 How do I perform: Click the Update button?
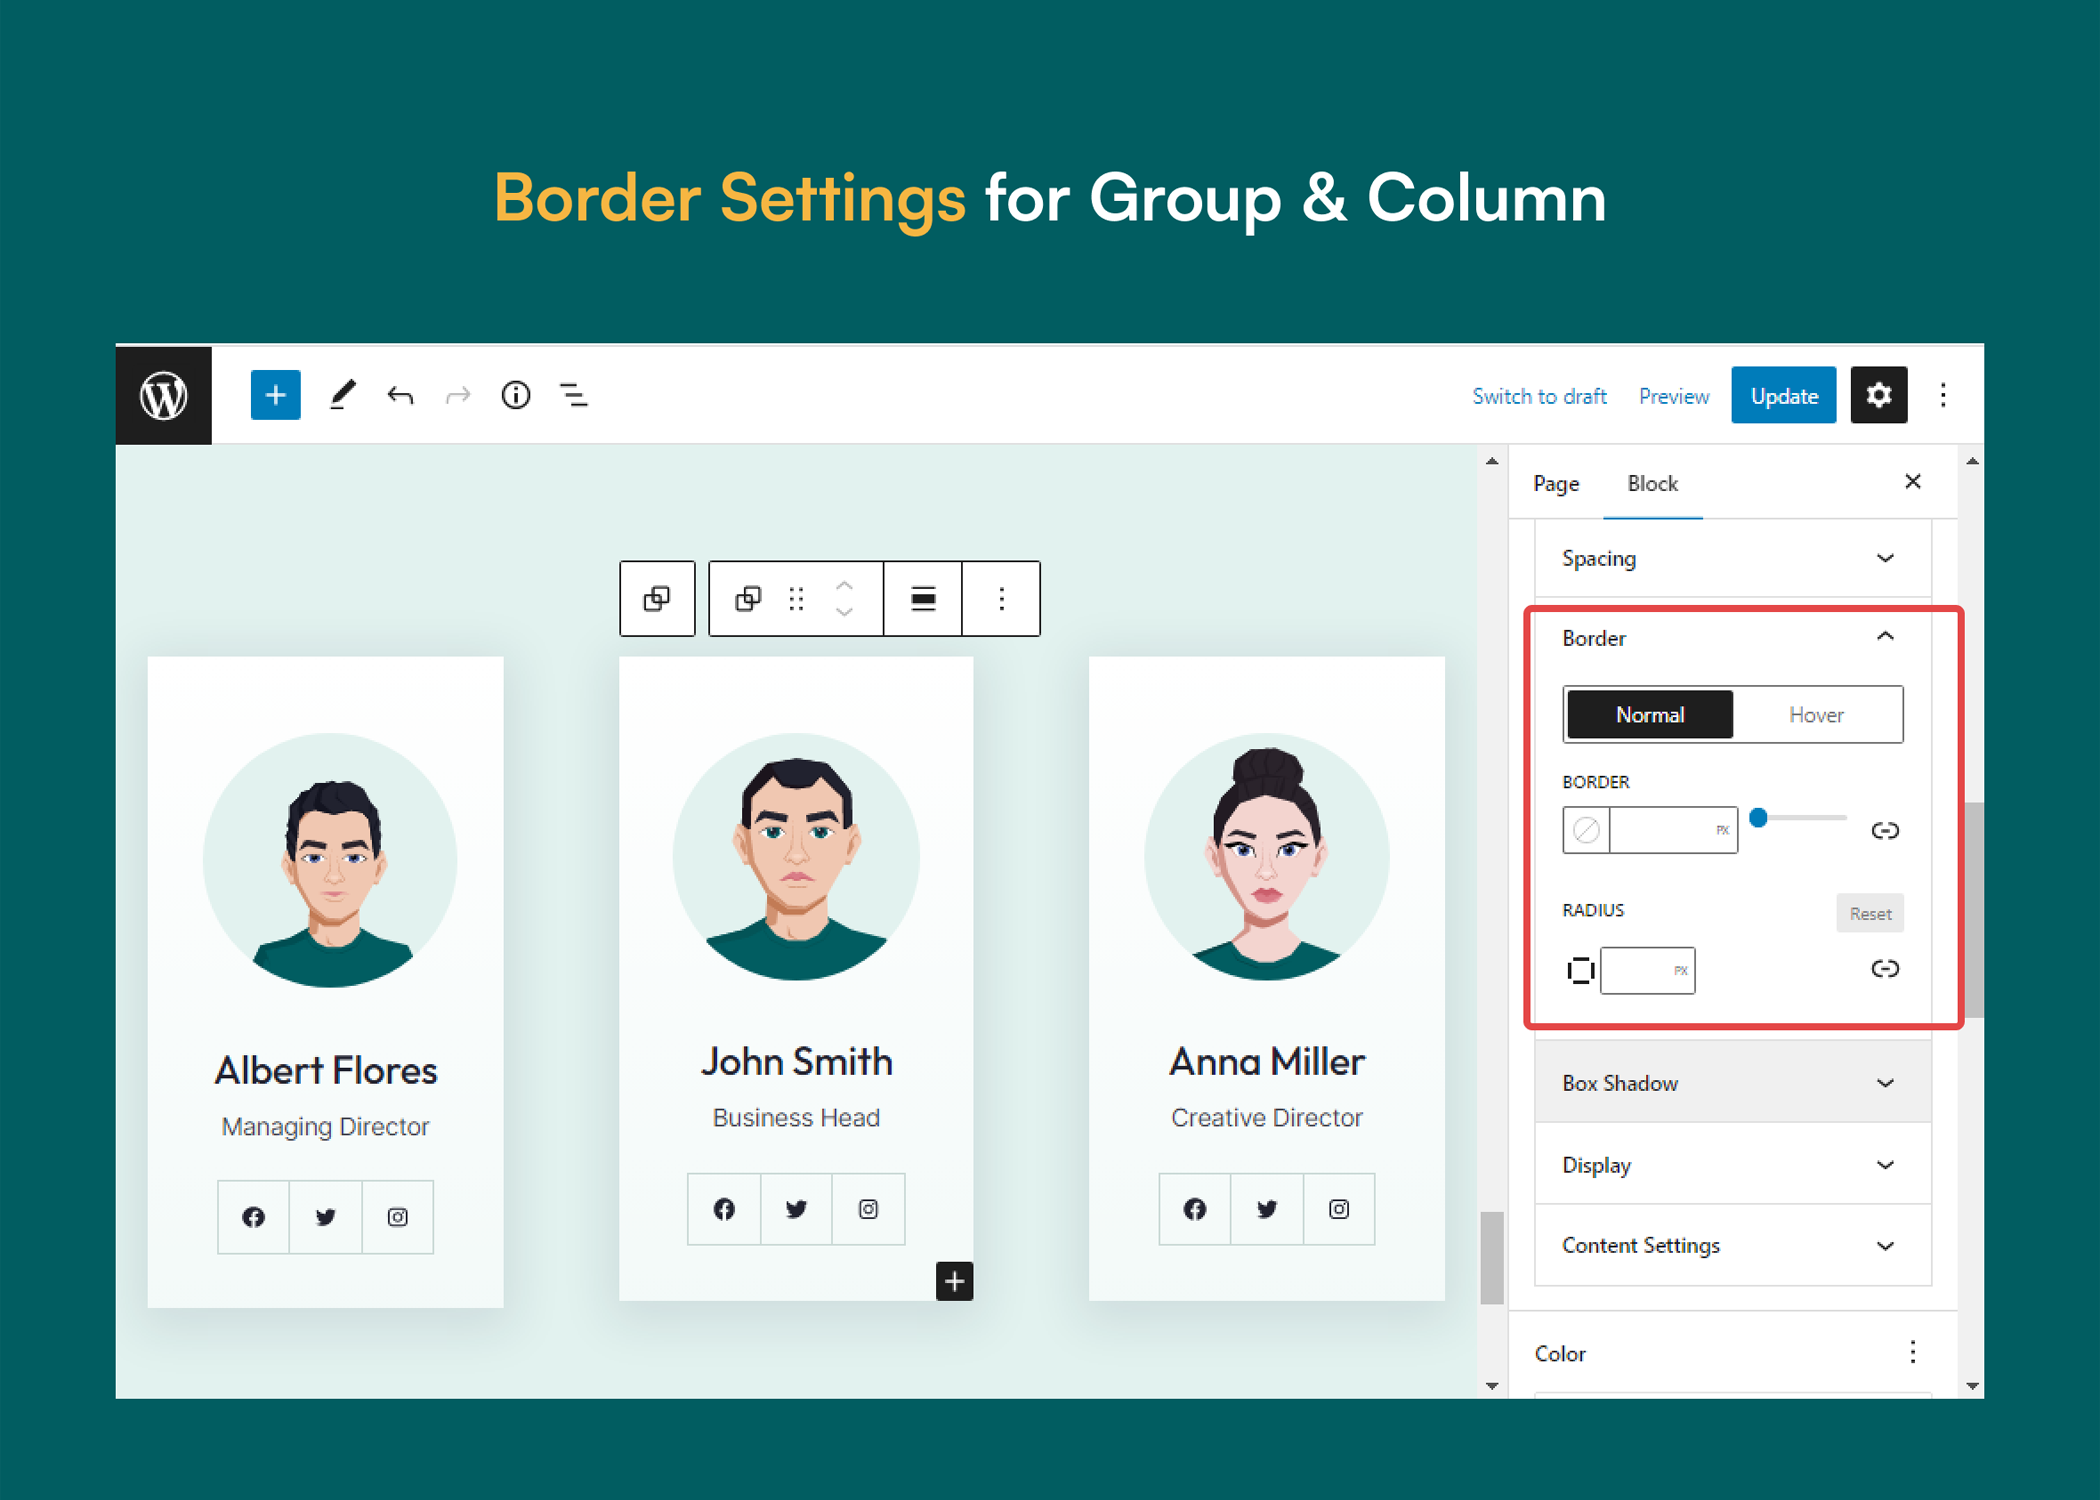point(1783,396)
